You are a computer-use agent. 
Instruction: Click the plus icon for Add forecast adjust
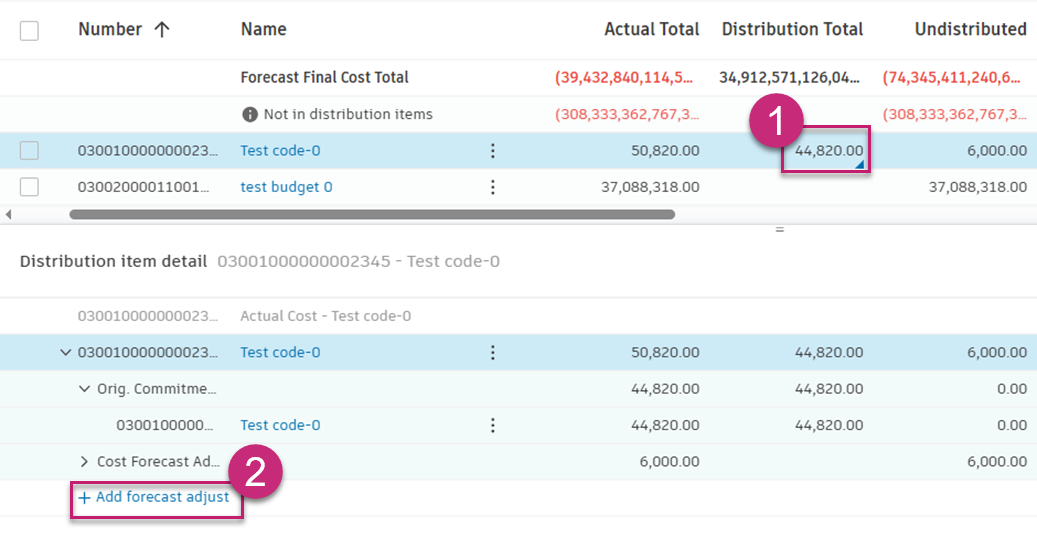point(85,497)
